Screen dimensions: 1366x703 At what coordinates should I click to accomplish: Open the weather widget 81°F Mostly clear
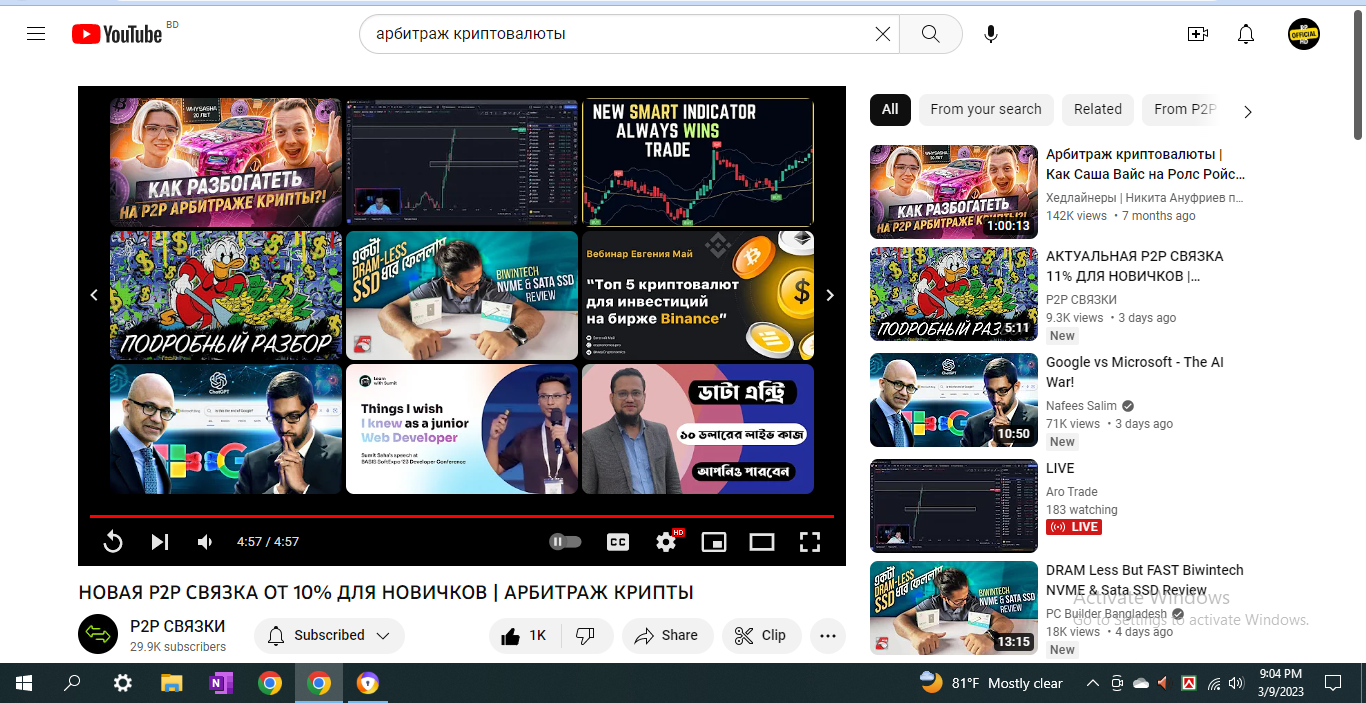coord(991,683)
